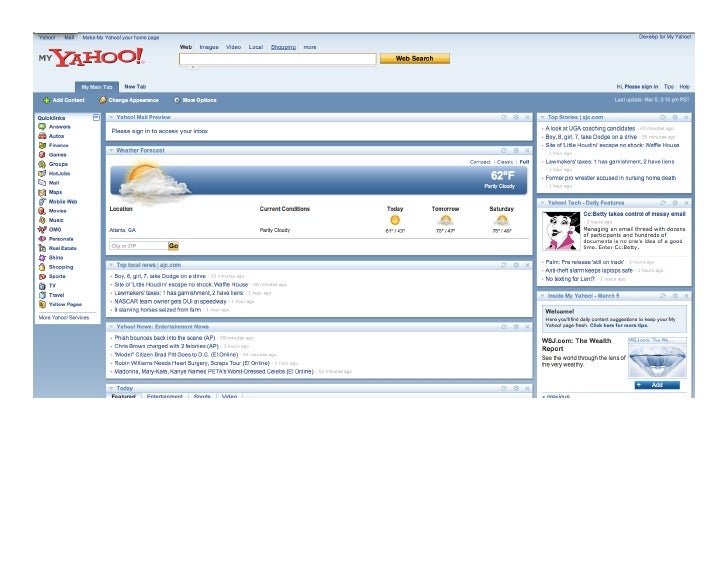728x563 pixels.
Task: Open the Shine quicklink icon
Action: [42, 258]
